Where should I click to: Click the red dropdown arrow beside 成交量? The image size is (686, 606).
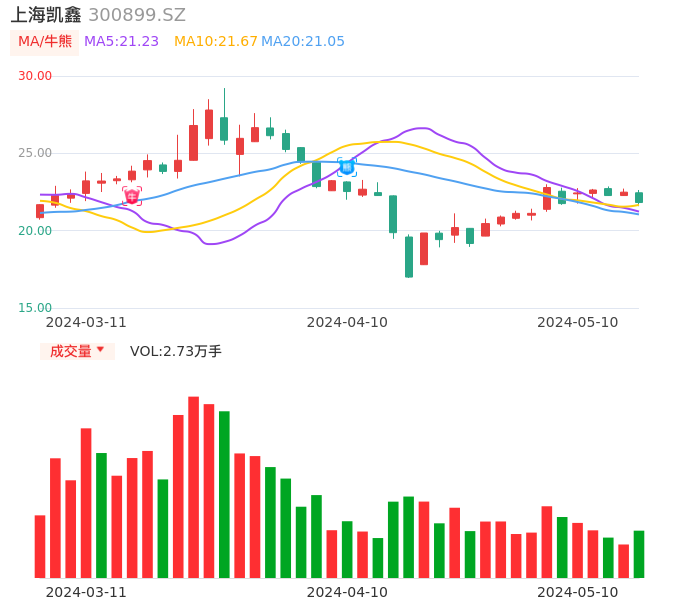(100, 350)
